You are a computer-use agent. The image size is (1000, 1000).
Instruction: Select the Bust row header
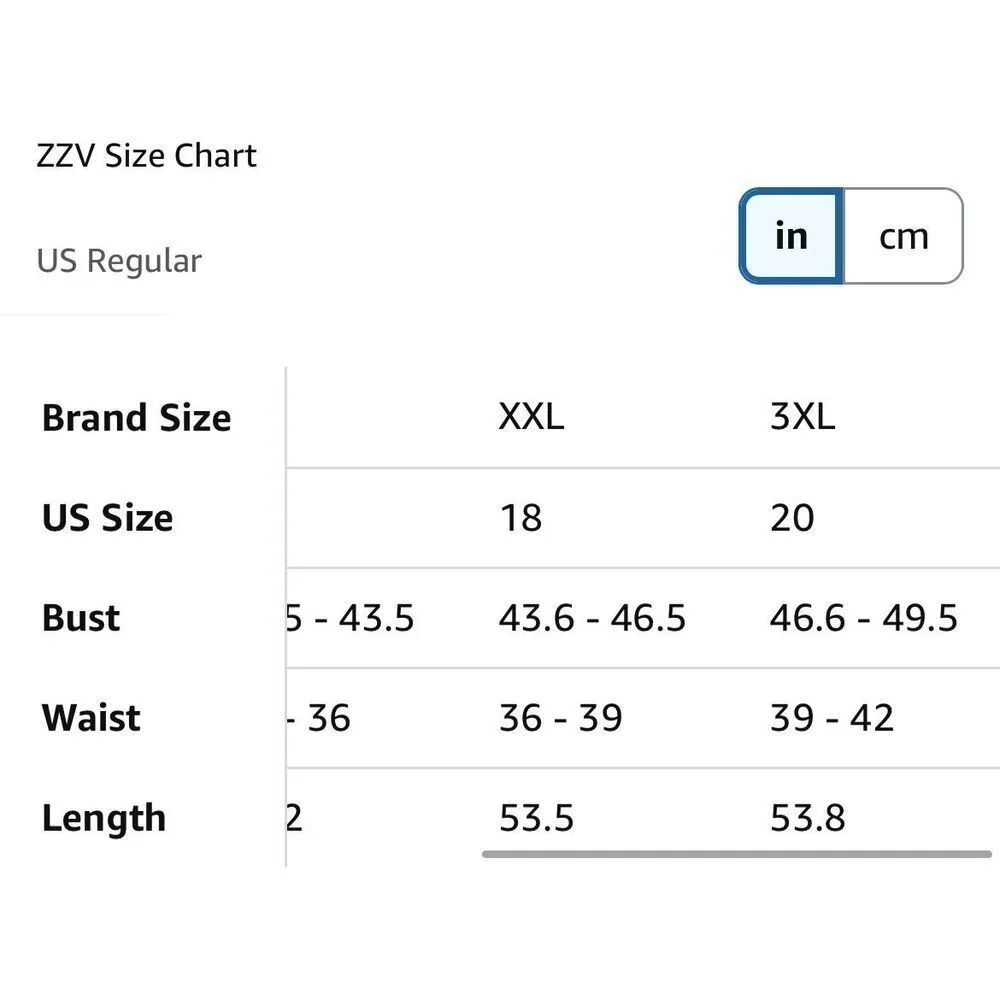(81, 618)
